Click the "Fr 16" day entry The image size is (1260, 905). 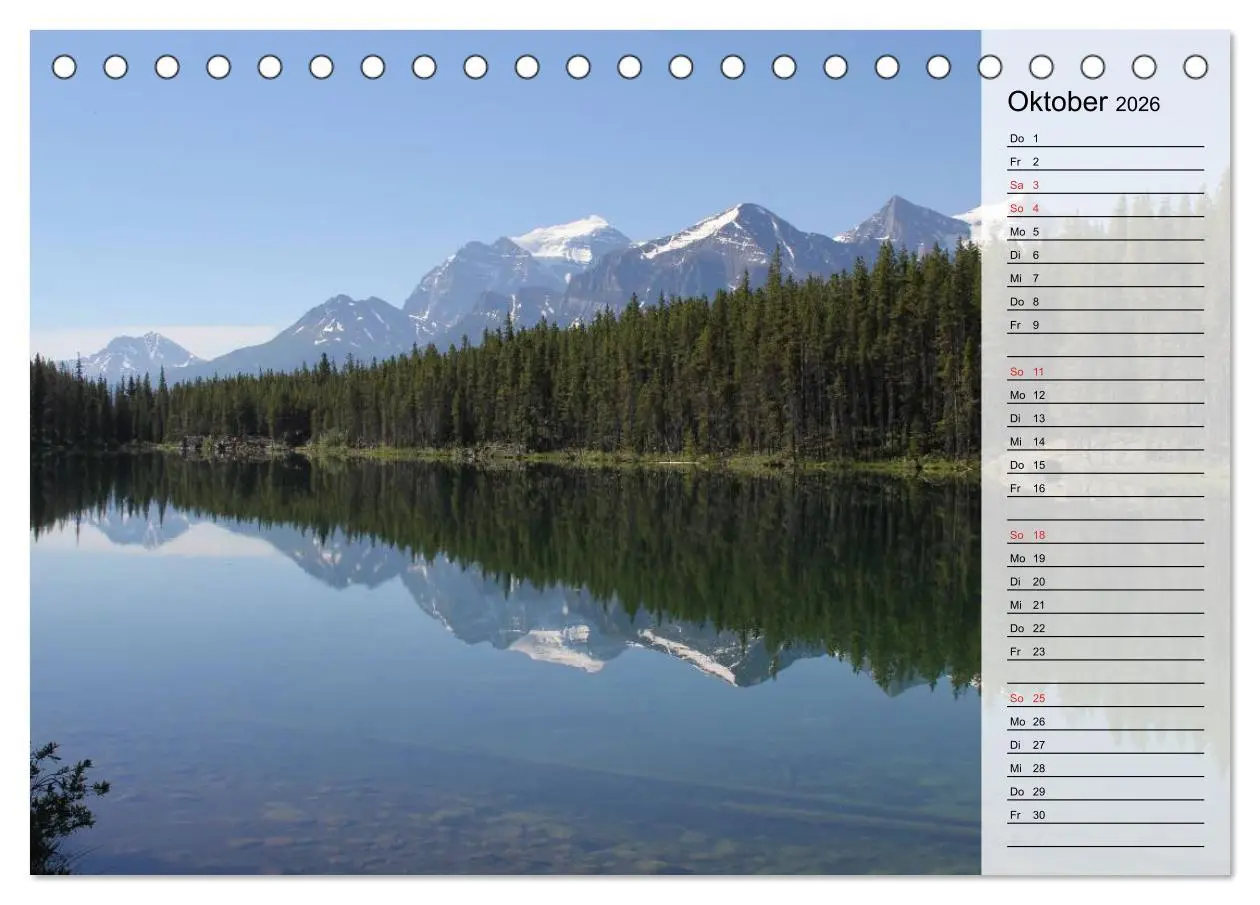coord(1105,488)
